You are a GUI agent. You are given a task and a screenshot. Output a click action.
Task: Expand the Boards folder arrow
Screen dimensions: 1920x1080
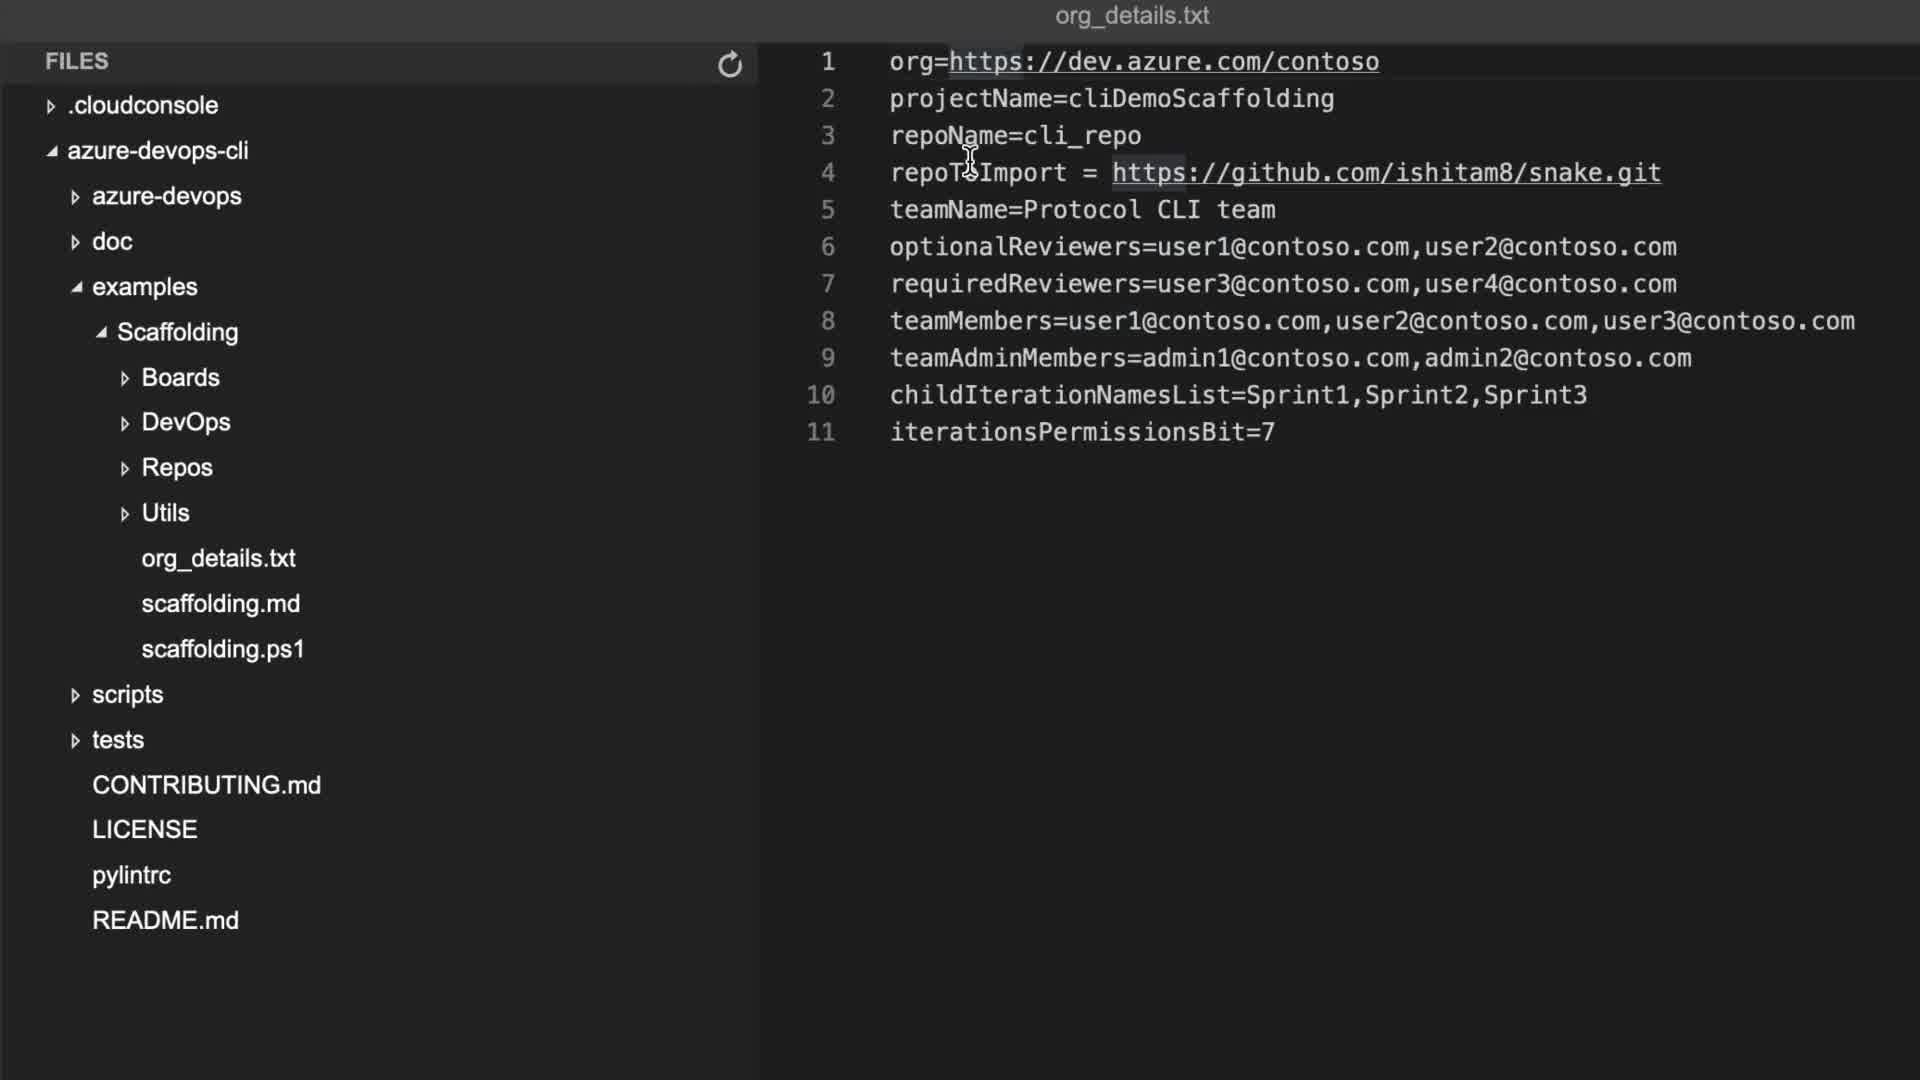pos(124,378)
